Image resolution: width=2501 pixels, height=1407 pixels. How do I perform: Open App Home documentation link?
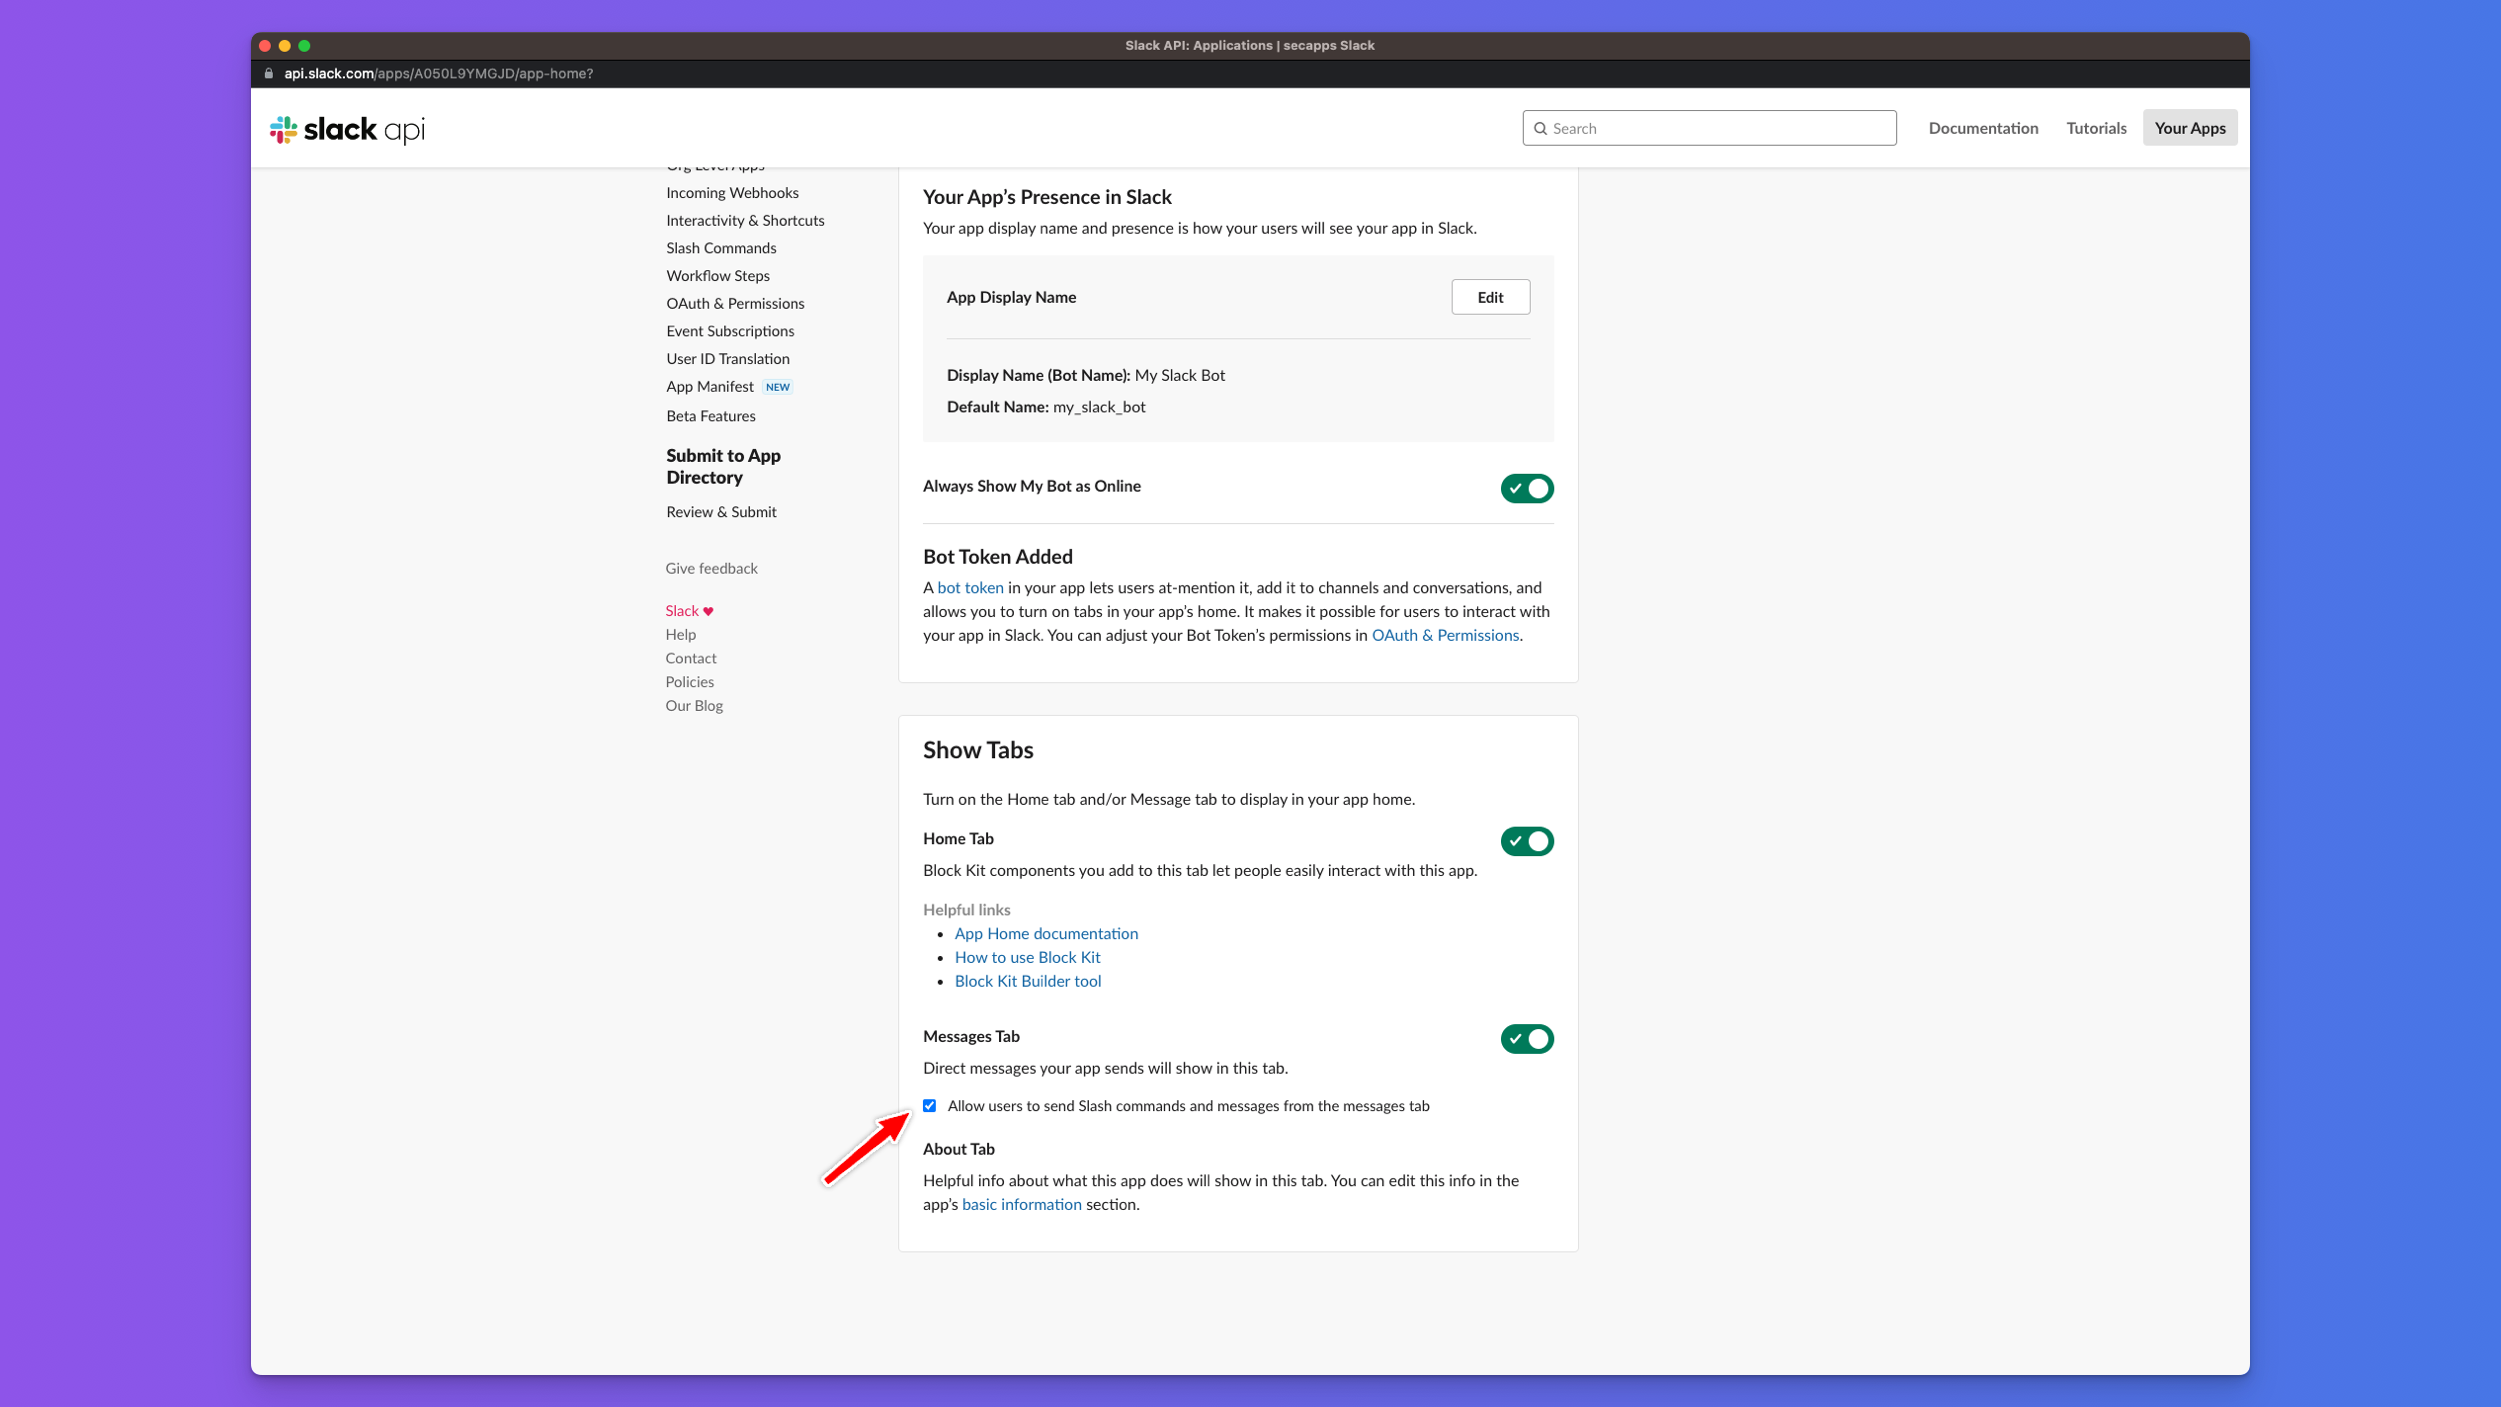pos(1046,933)
